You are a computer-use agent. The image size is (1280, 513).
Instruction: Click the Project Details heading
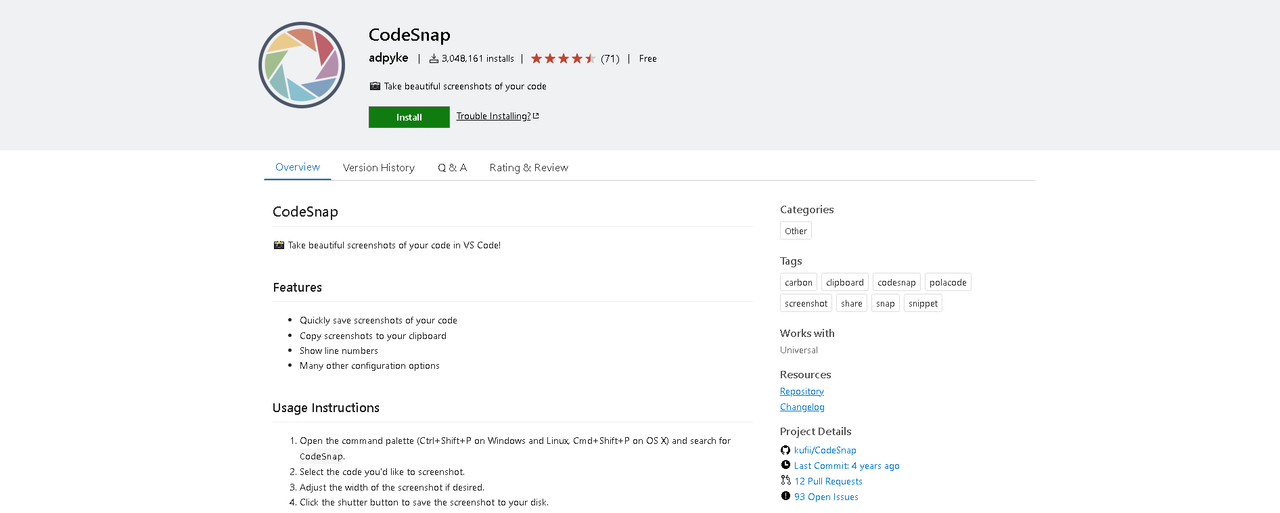click(816, 432)
